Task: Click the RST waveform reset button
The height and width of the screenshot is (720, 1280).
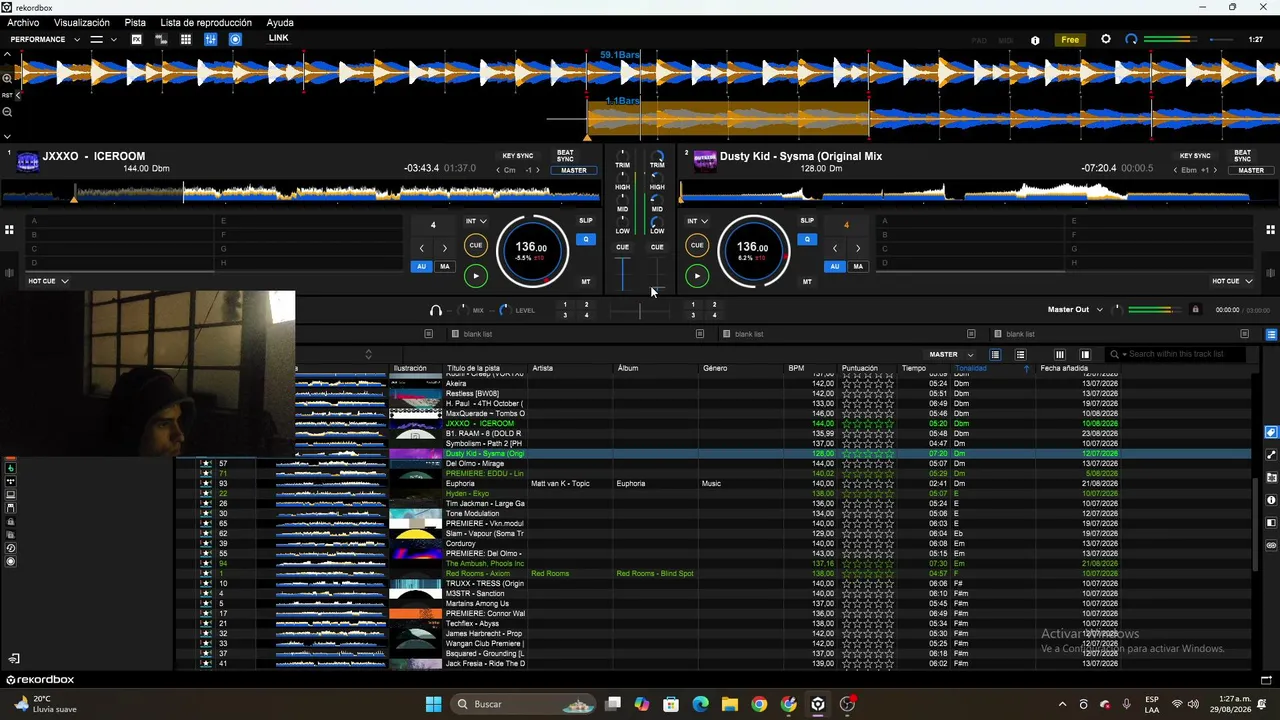Action: [x=7, y=95]
